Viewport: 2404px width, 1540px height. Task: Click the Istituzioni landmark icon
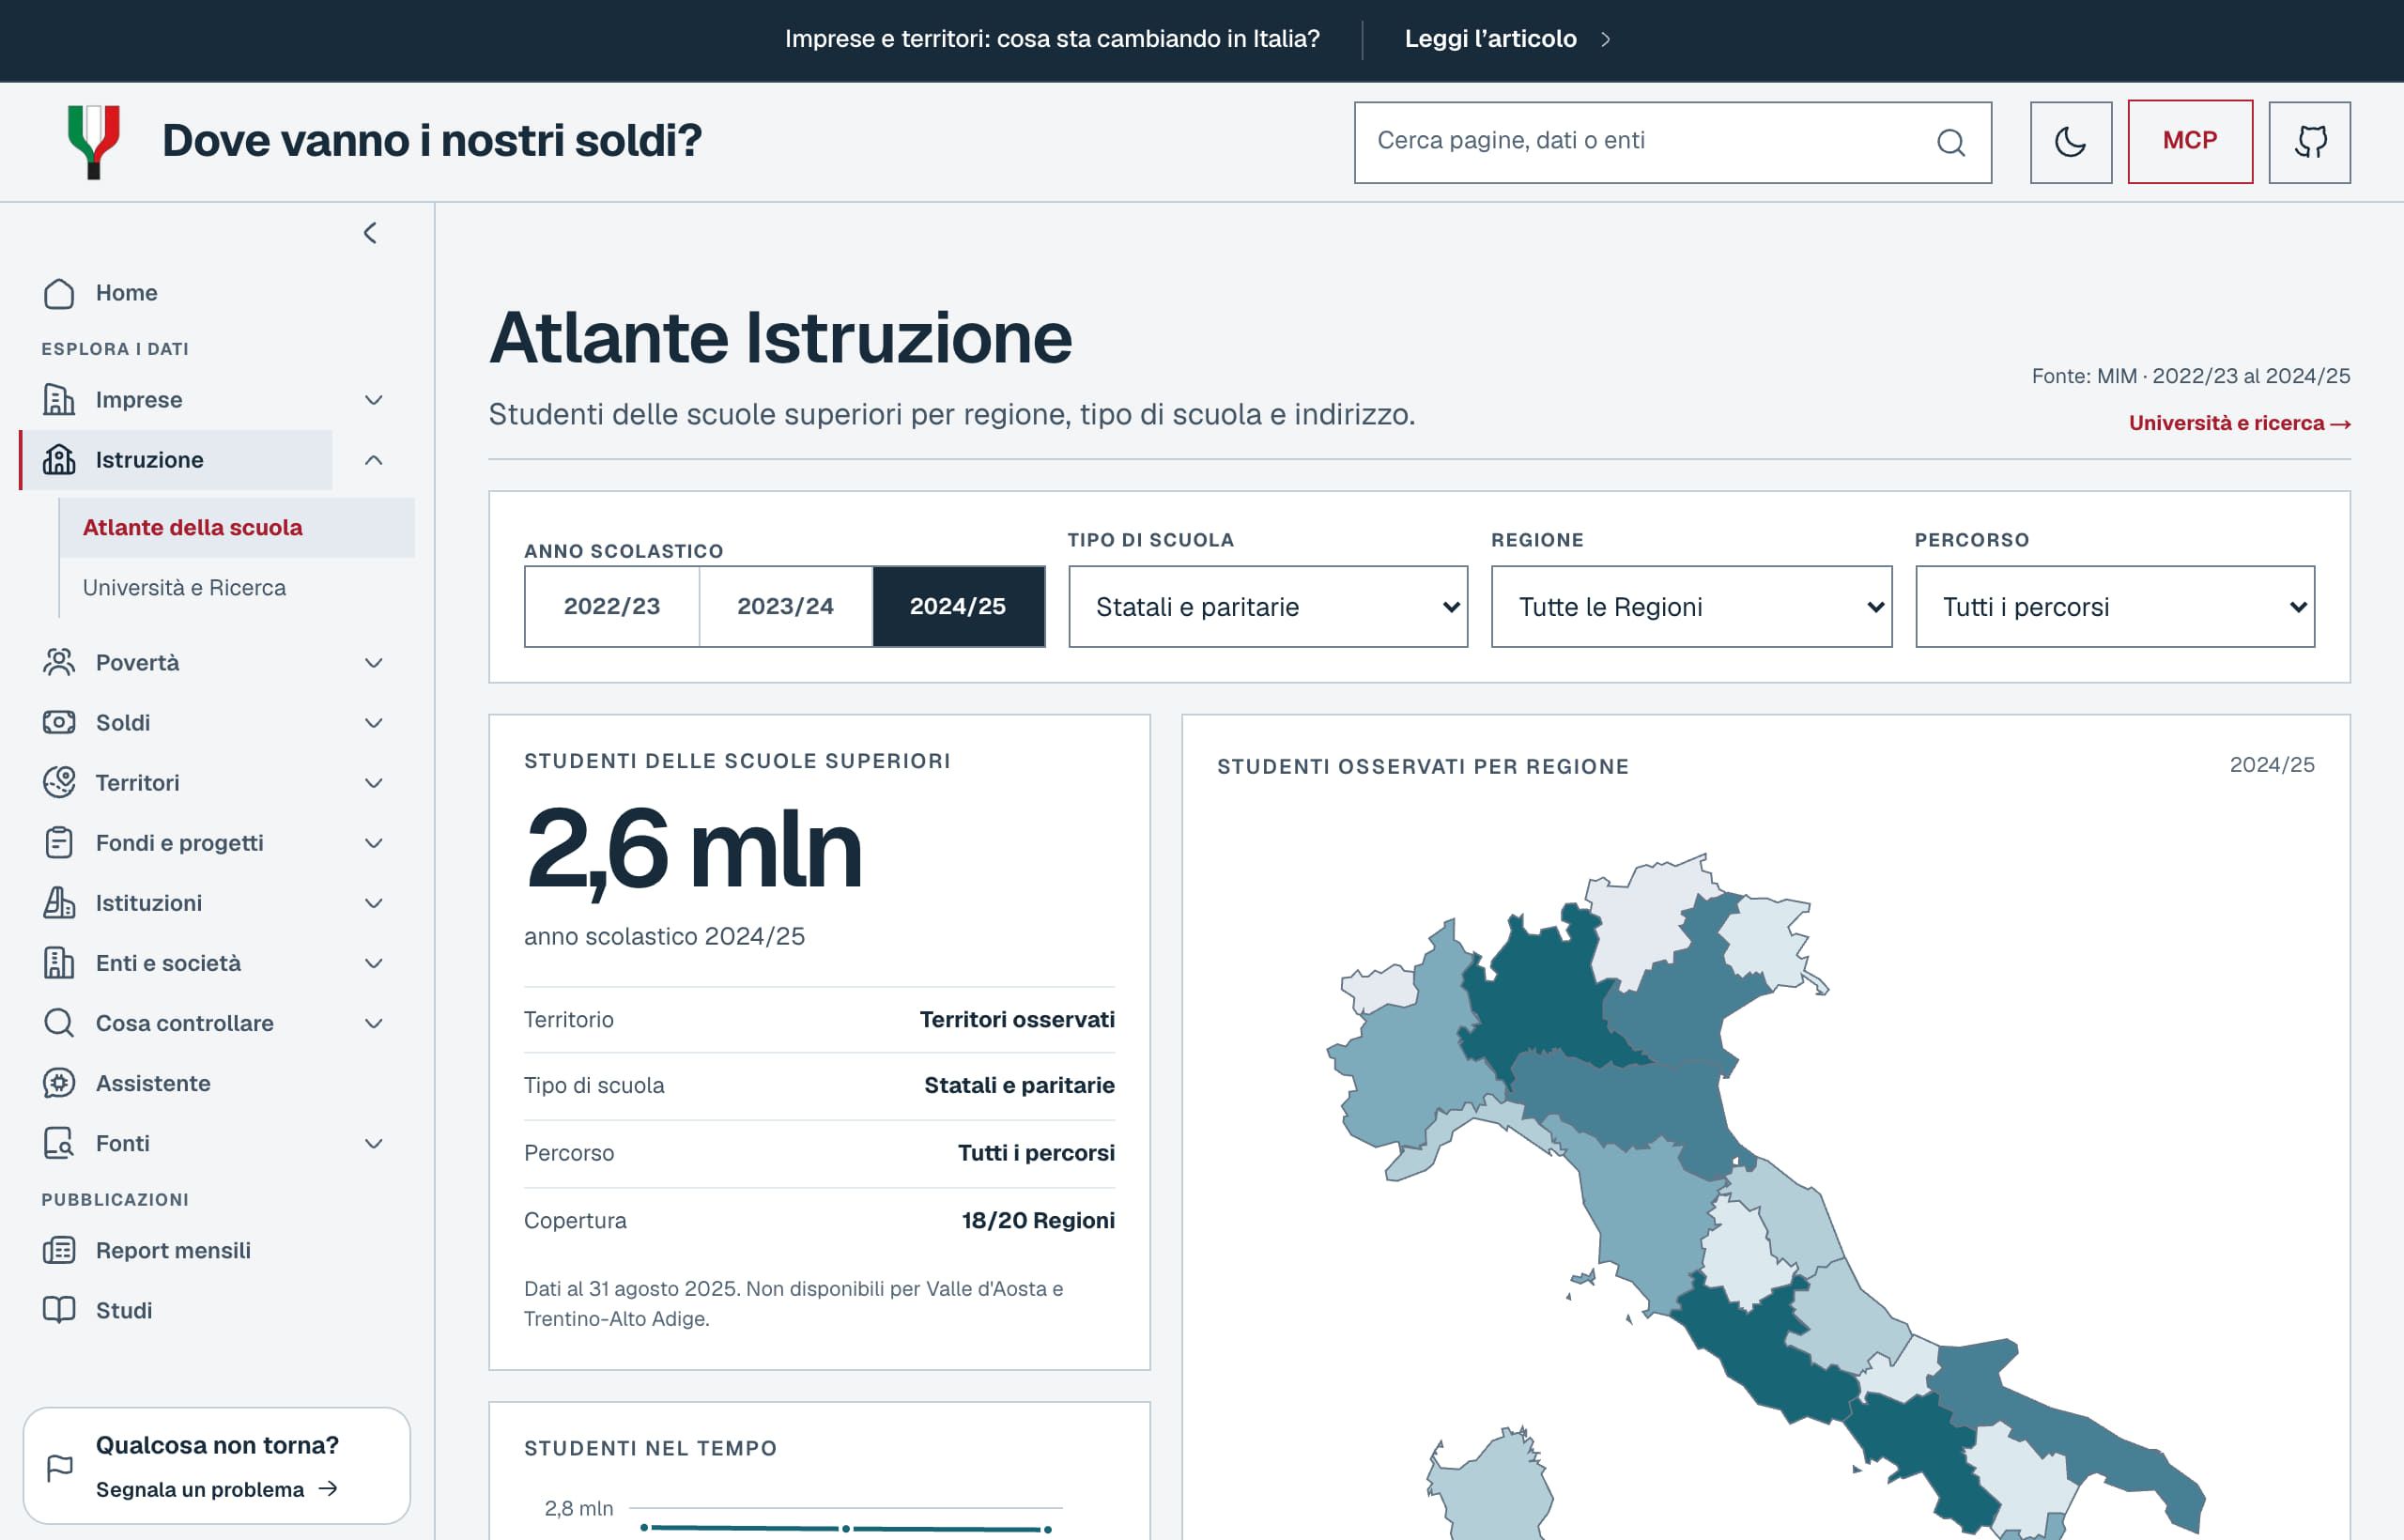tap(59, 903)
